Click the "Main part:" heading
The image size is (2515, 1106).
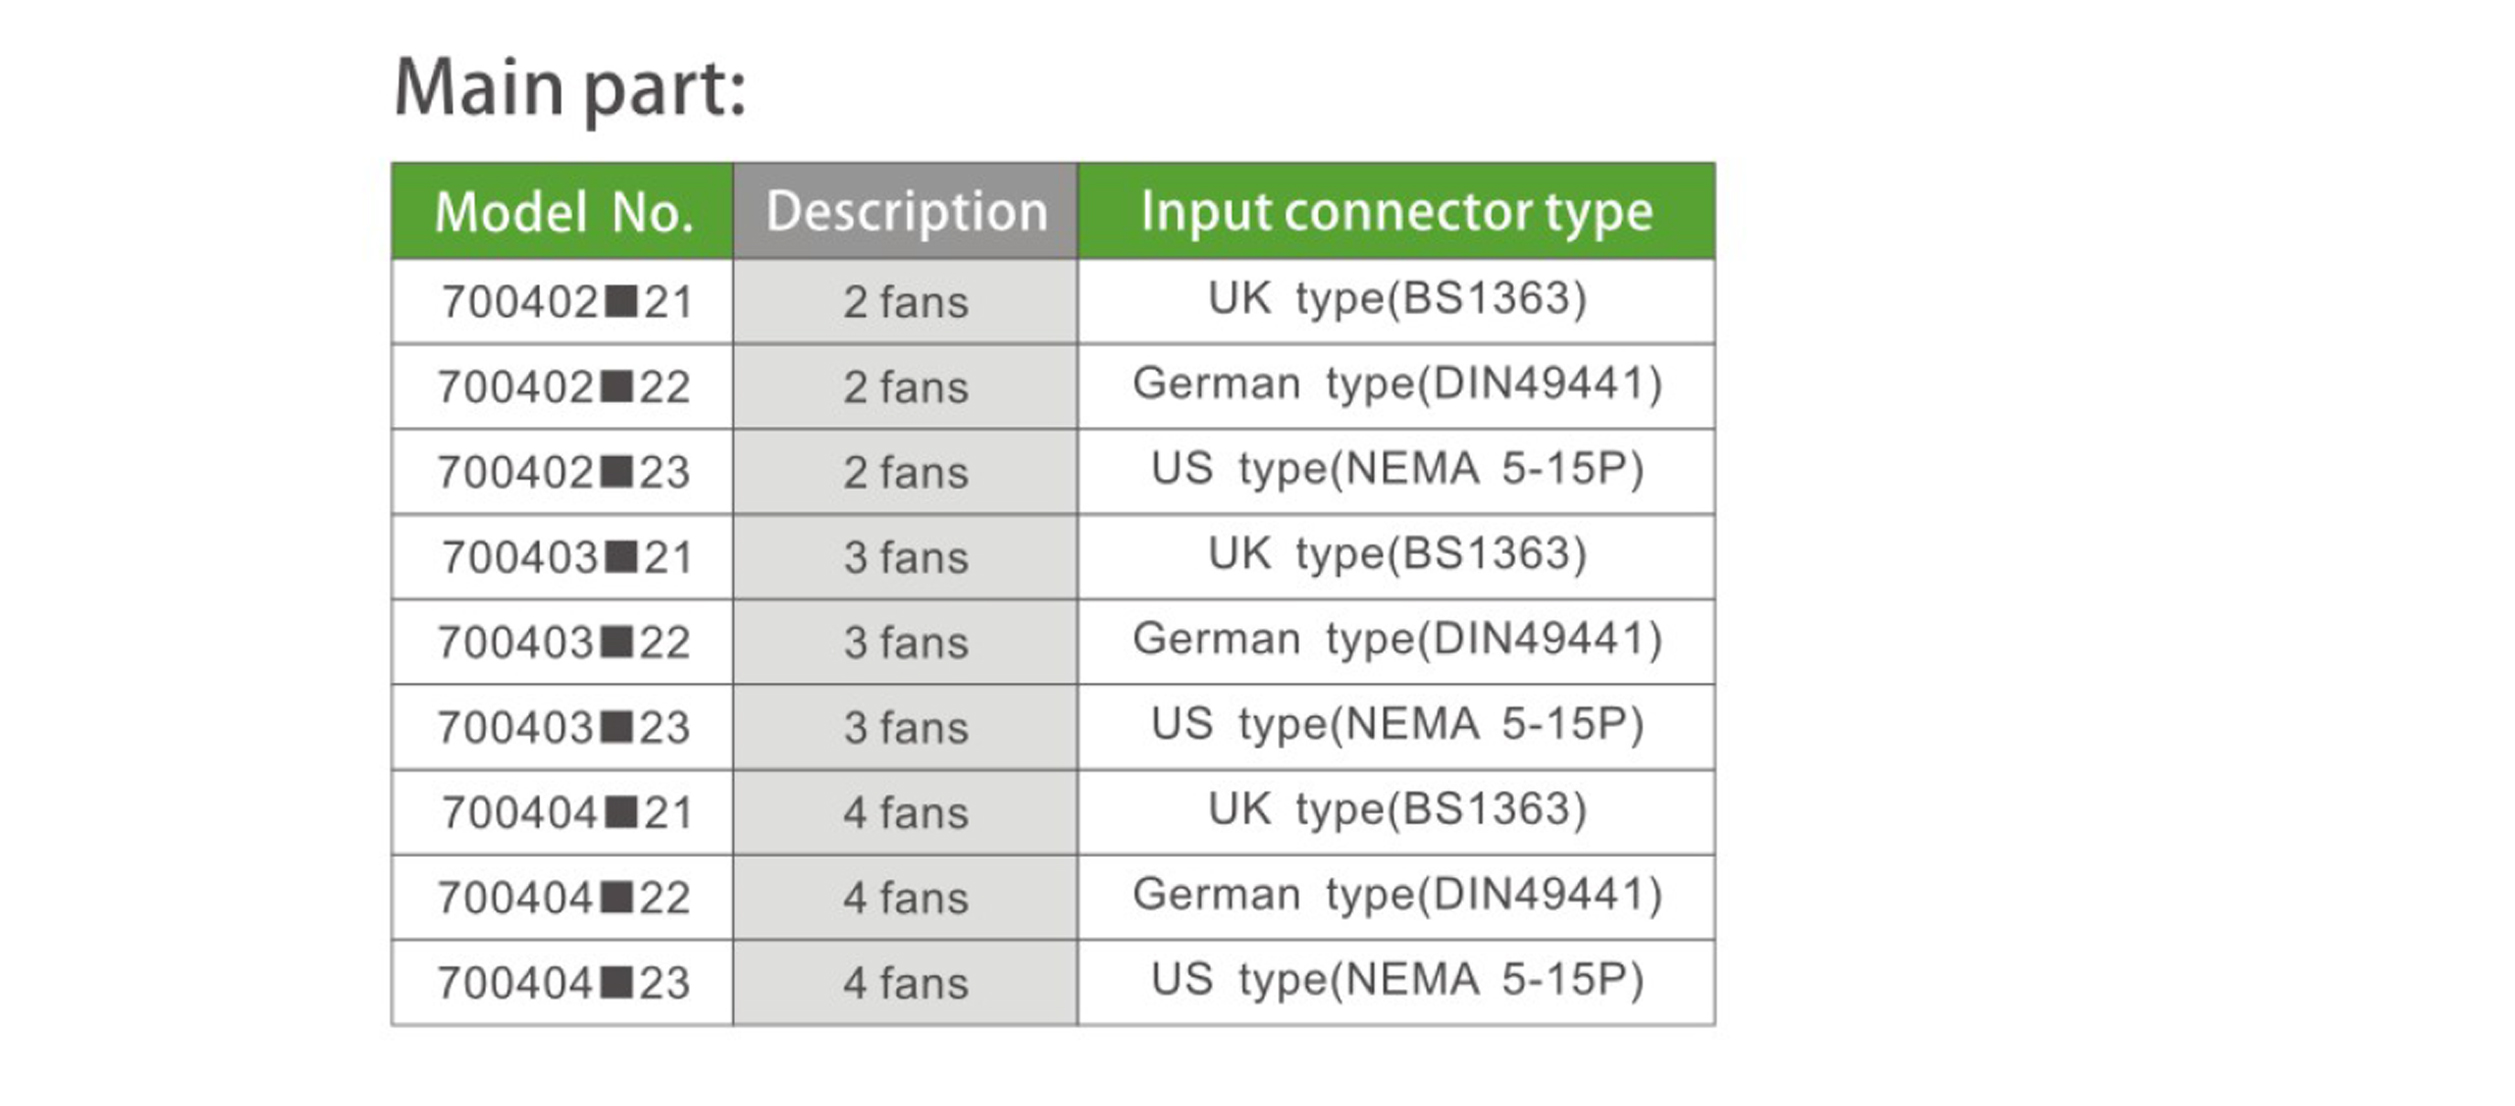pos(570,88)
